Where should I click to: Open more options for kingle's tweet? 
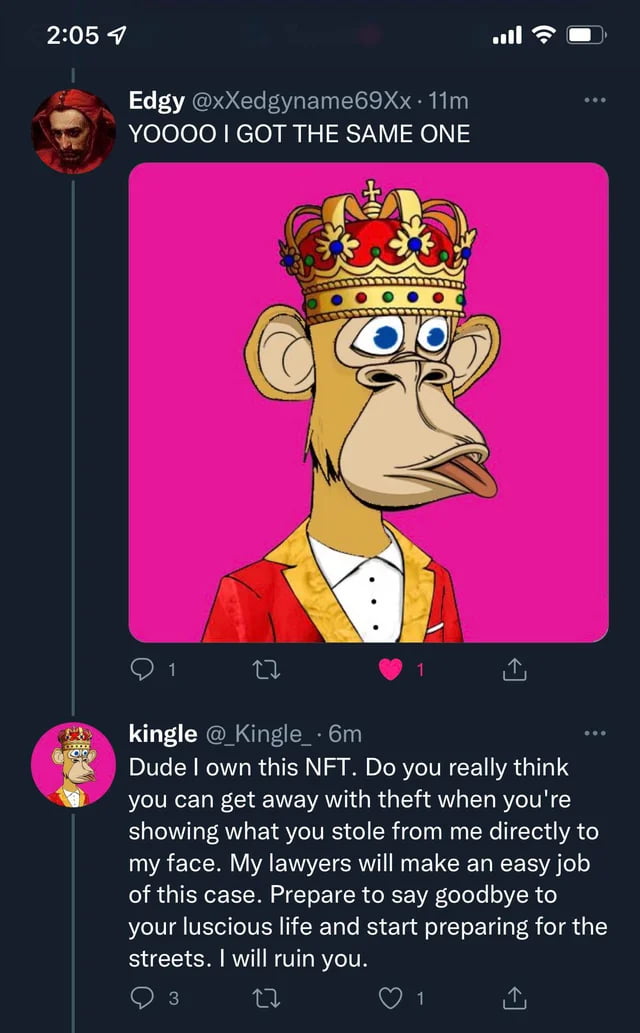click(594, 734)
